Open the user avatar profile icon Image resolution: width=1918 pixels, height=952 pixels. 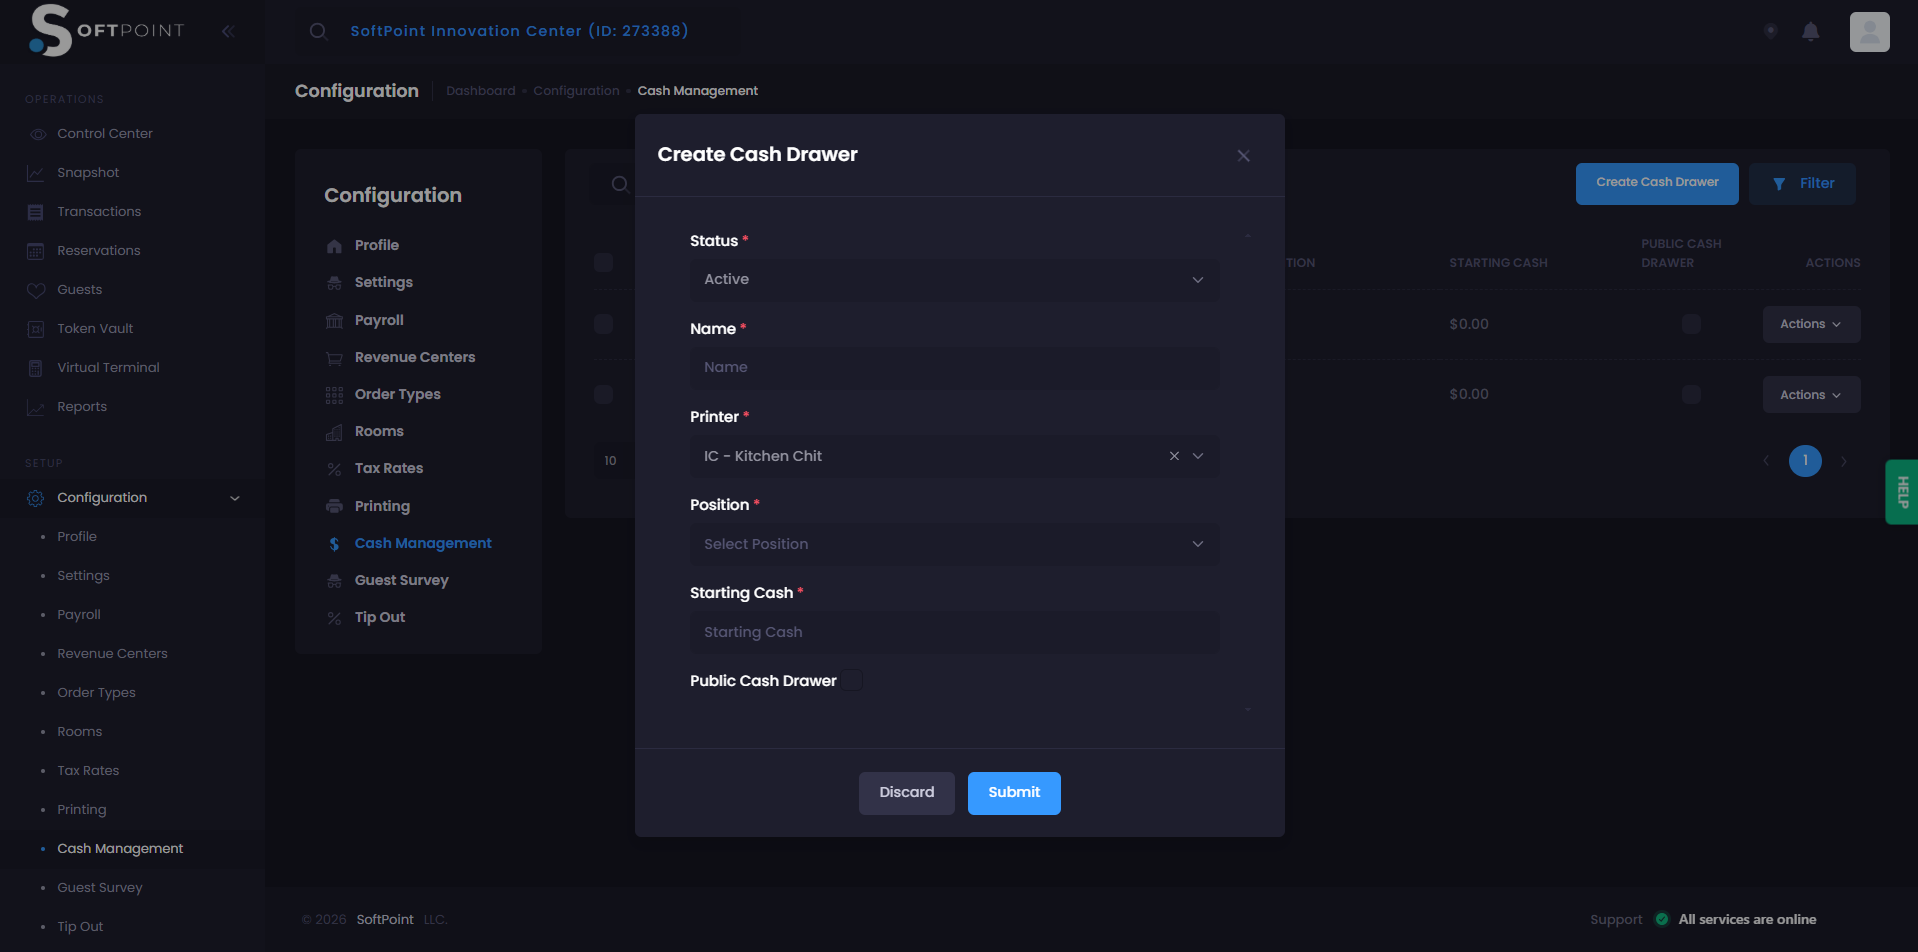[x=1869, y=32]
